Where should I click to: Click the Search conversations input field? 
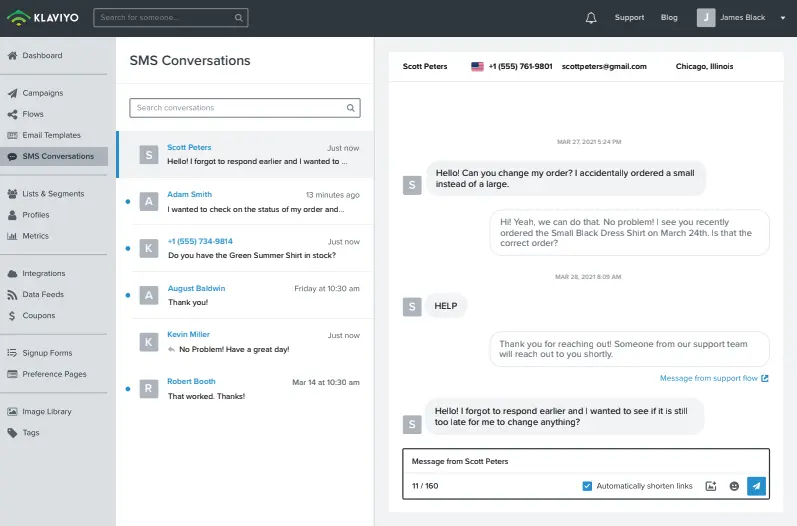point(238,108)
